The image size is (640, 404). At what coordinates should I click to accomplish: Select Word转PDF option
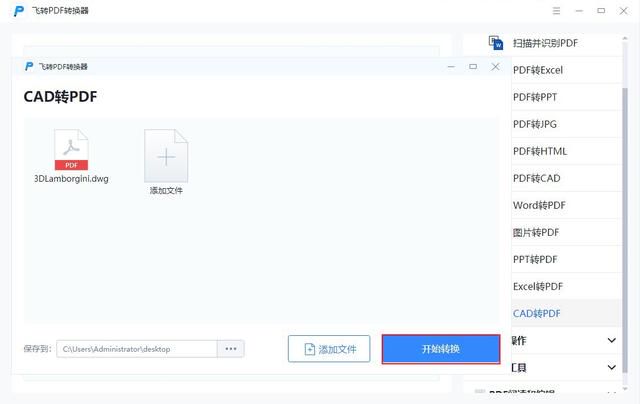pyautogui.click(x=539, y=205)
